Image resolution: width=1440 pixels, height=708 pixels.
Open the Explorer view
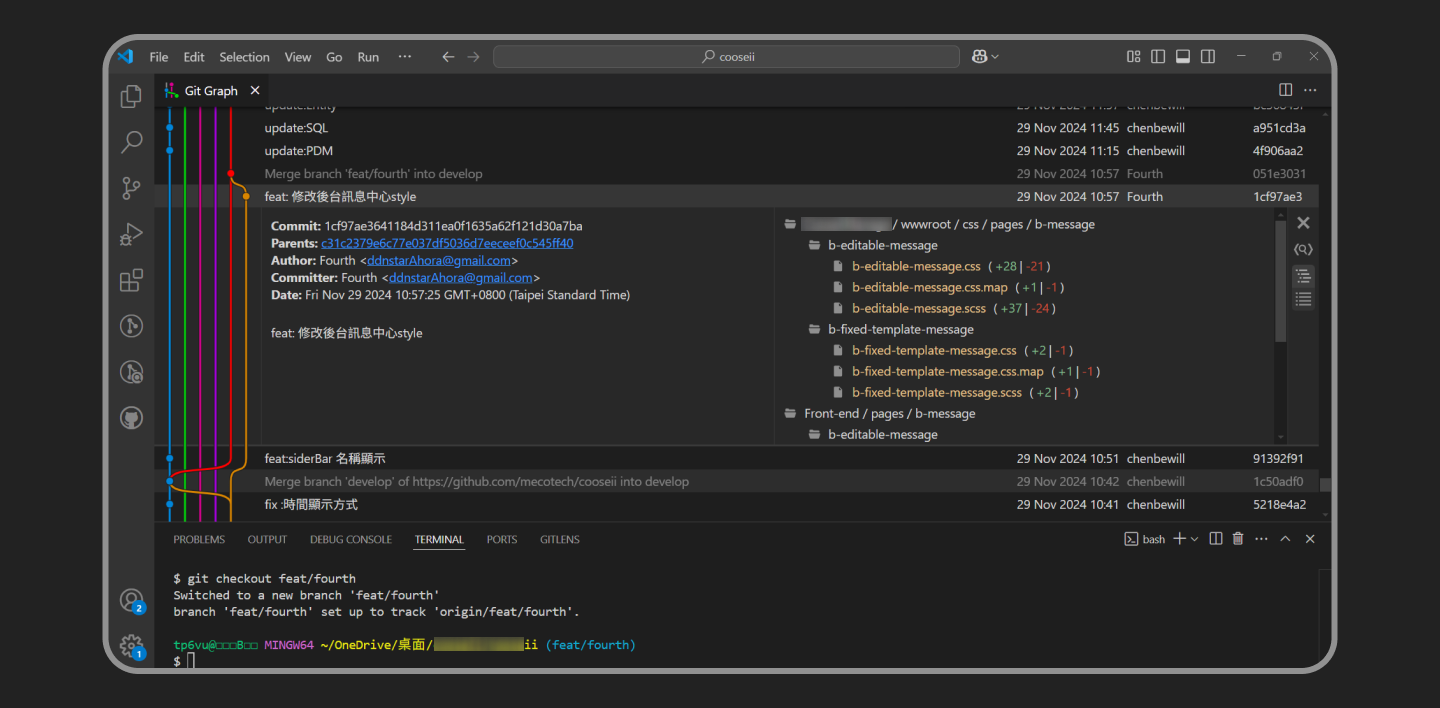click(131, 96)
